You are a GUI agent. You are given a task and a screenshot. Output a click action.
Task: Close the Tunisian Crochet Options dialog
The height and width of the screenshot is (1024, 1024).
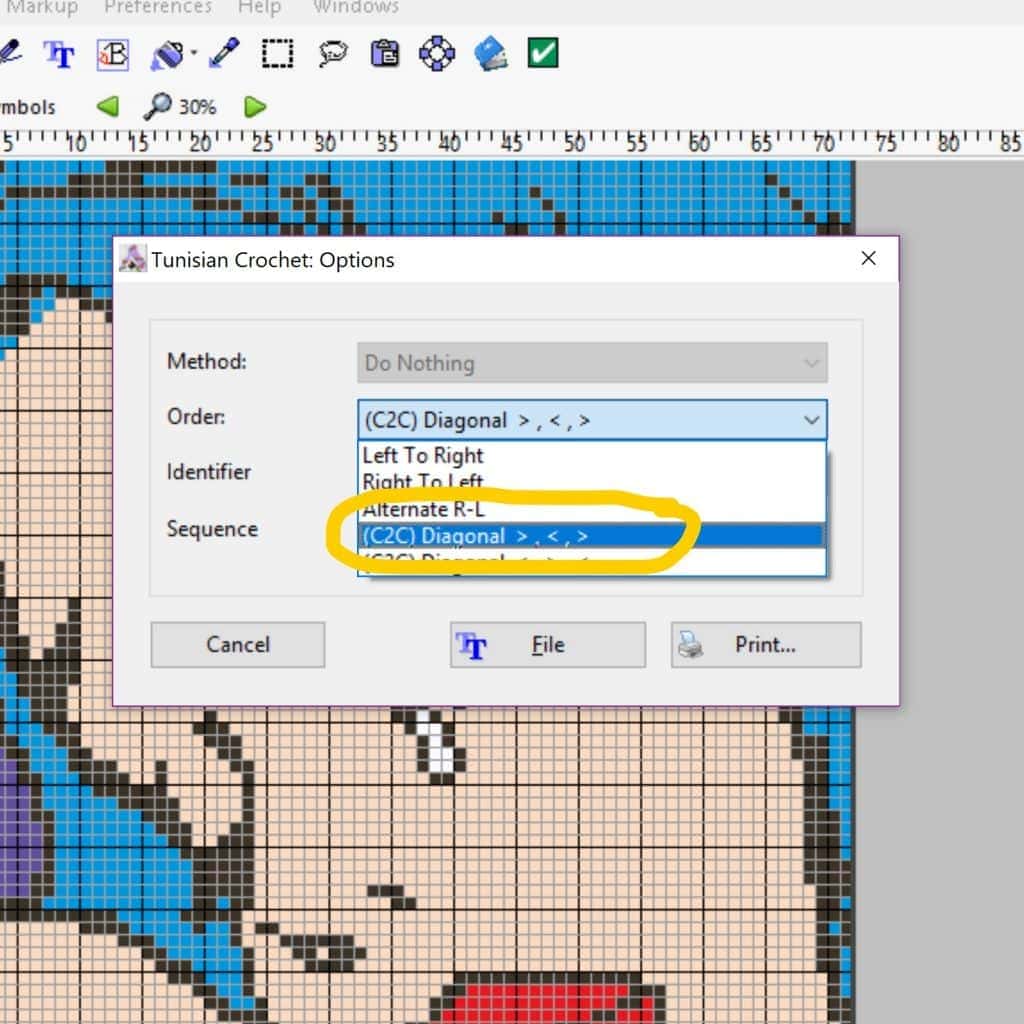coord(869,259)
